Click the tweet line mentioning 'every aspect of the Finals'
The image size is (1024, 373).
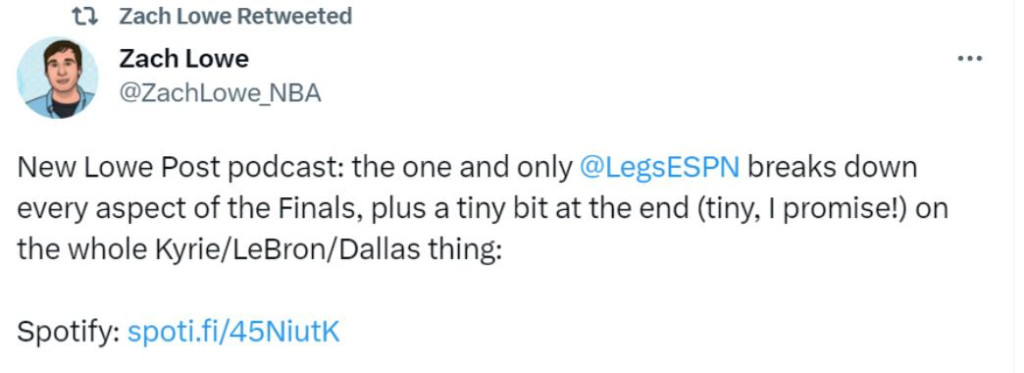click(482, 210)
